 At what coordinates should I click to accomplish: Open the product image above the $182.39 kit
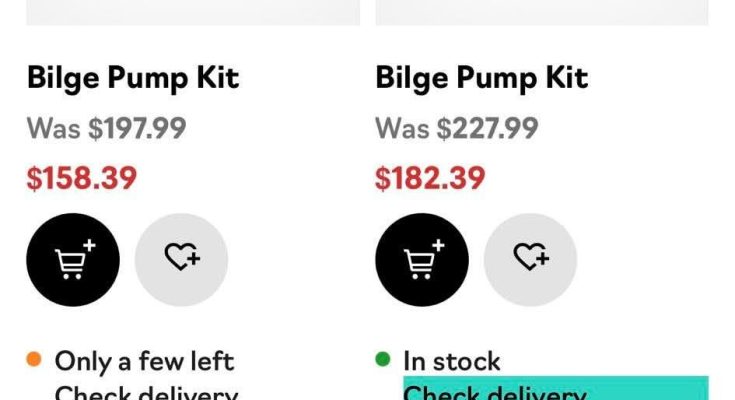(x=541, y=12)
